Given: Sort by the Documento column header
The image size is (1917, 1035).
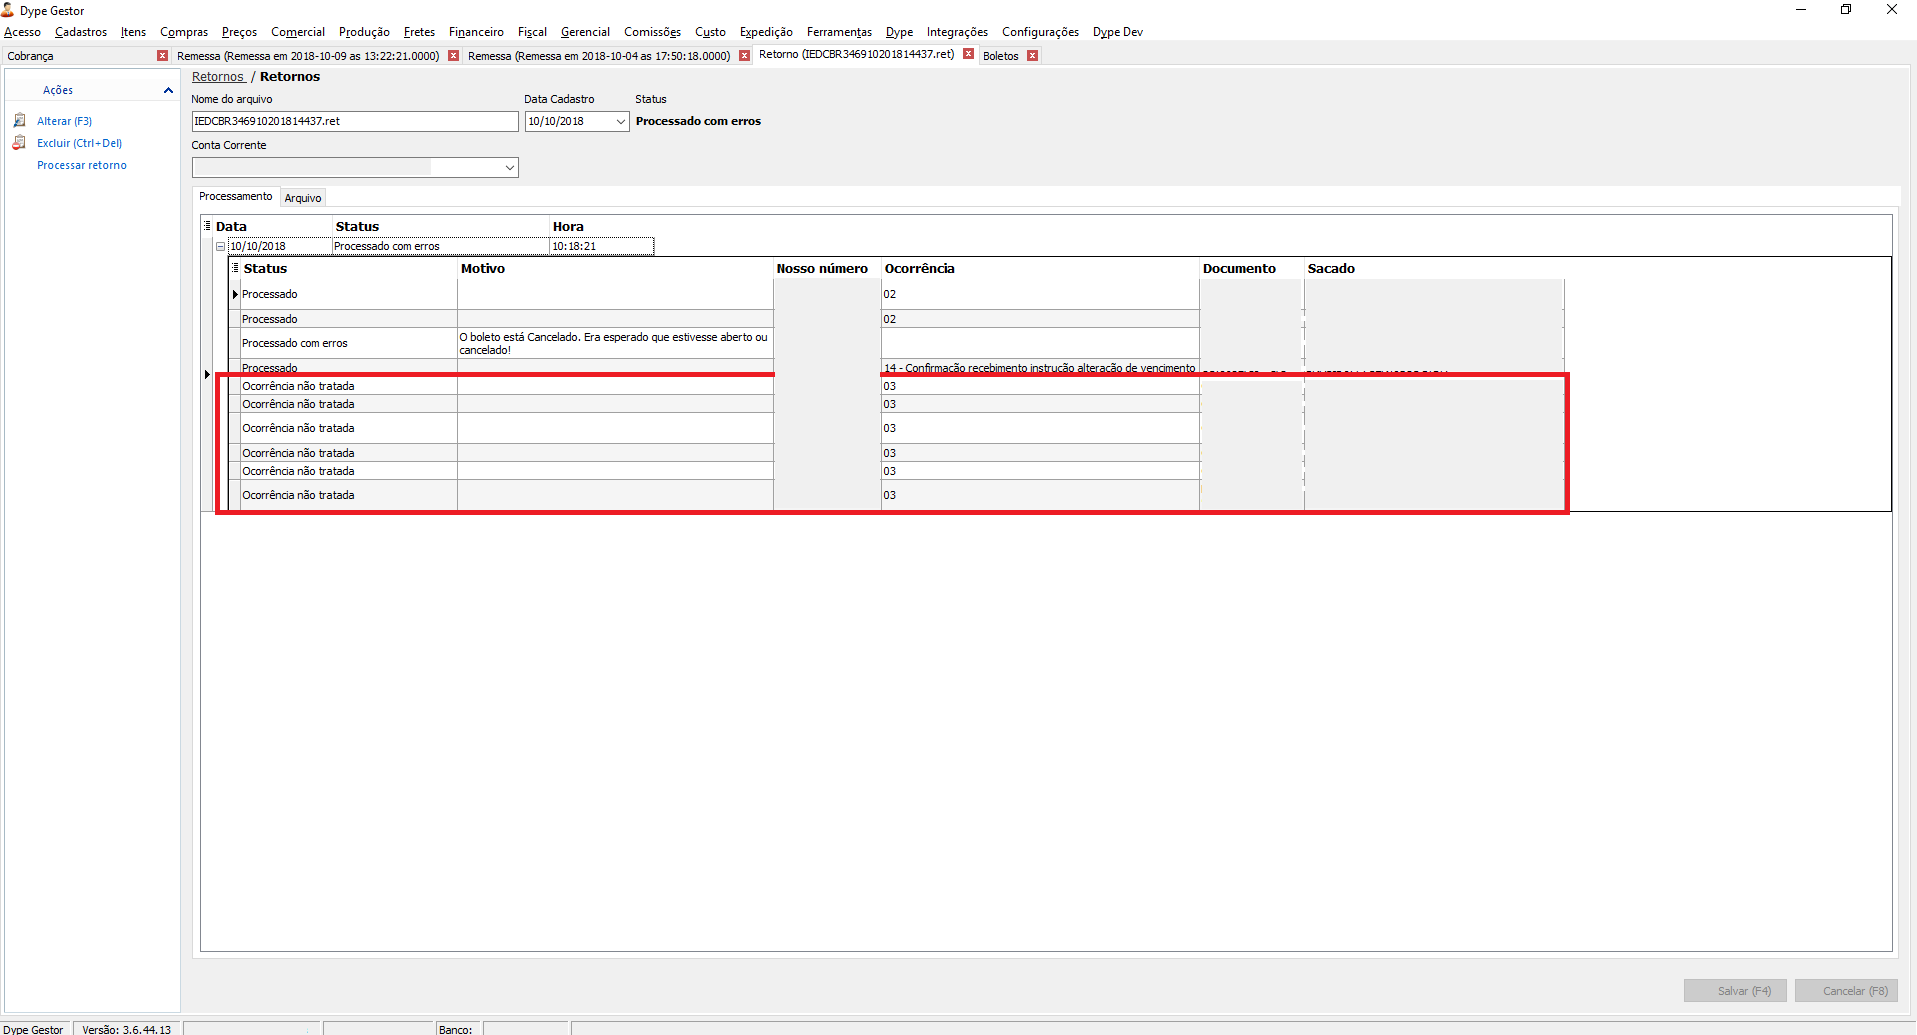Looking at the screenshot, I should pos(1252,268).
